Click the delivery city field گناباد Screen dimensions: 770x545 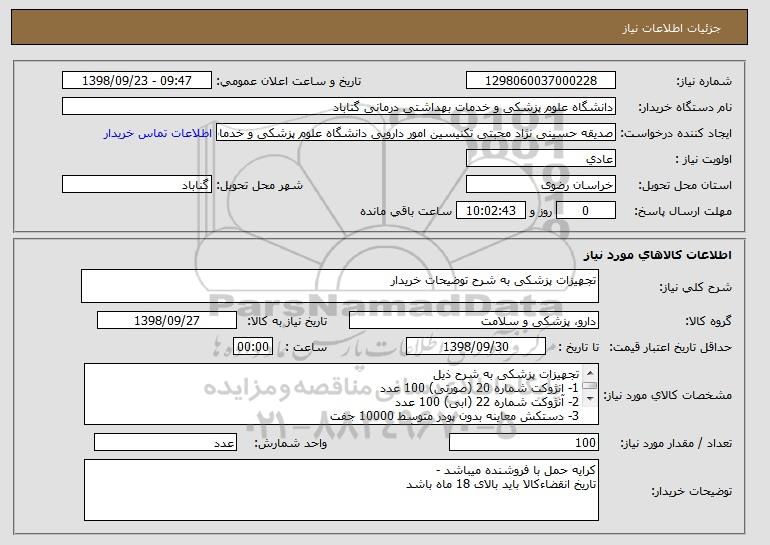137,185
